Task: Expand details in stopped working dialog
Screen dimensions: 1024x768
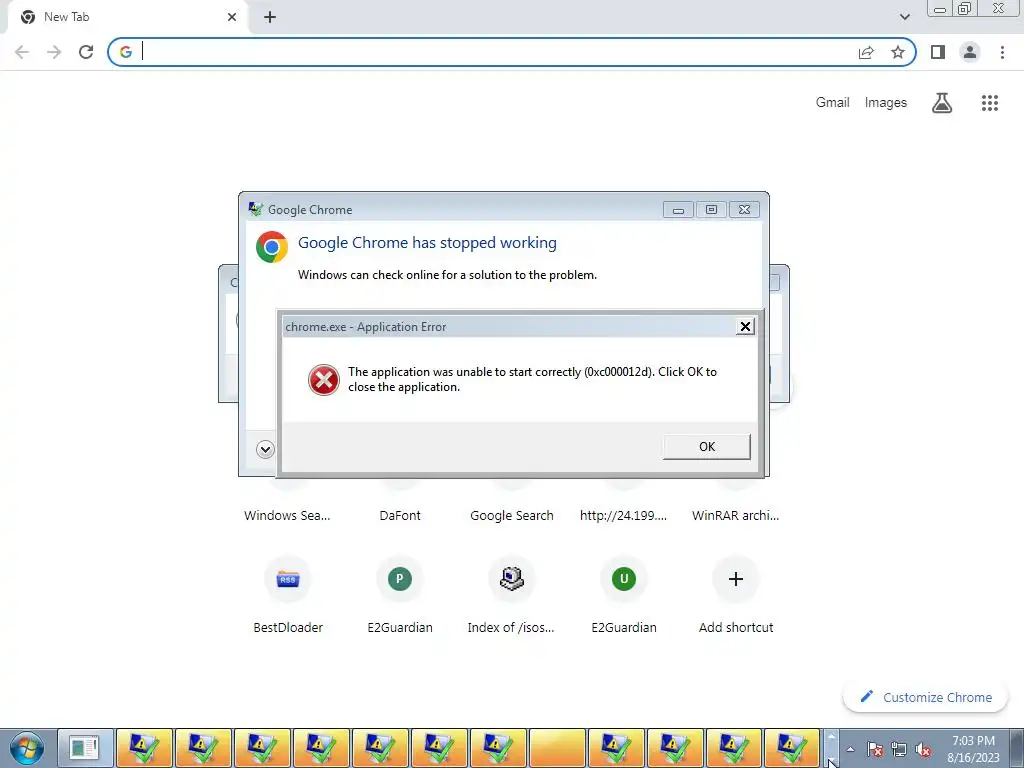Action: [x=265, y=449]
